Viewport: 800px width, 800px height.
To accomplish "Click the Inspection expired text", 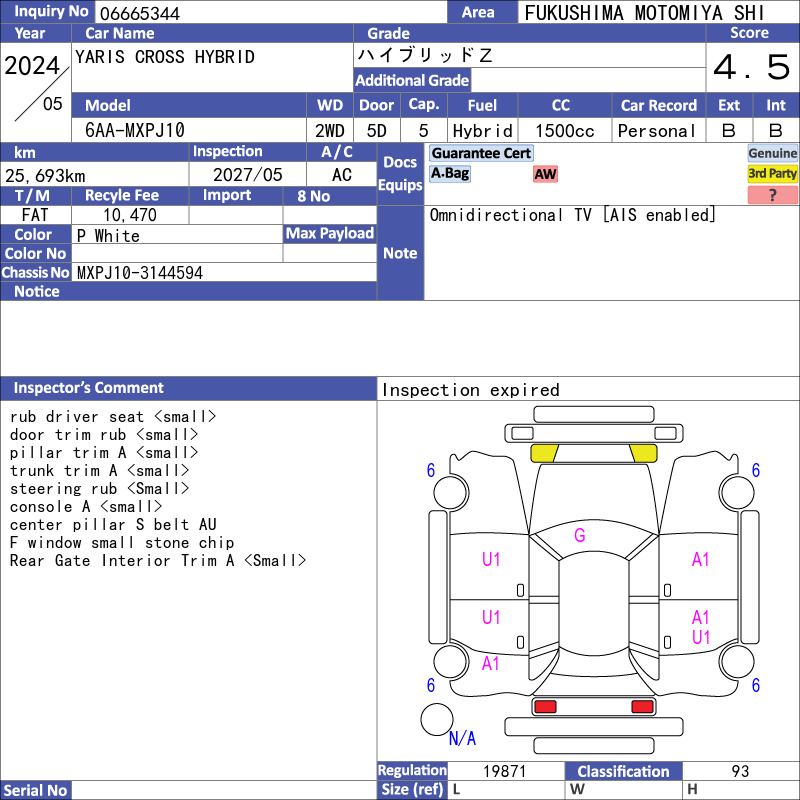I will [x=470, y=390].
